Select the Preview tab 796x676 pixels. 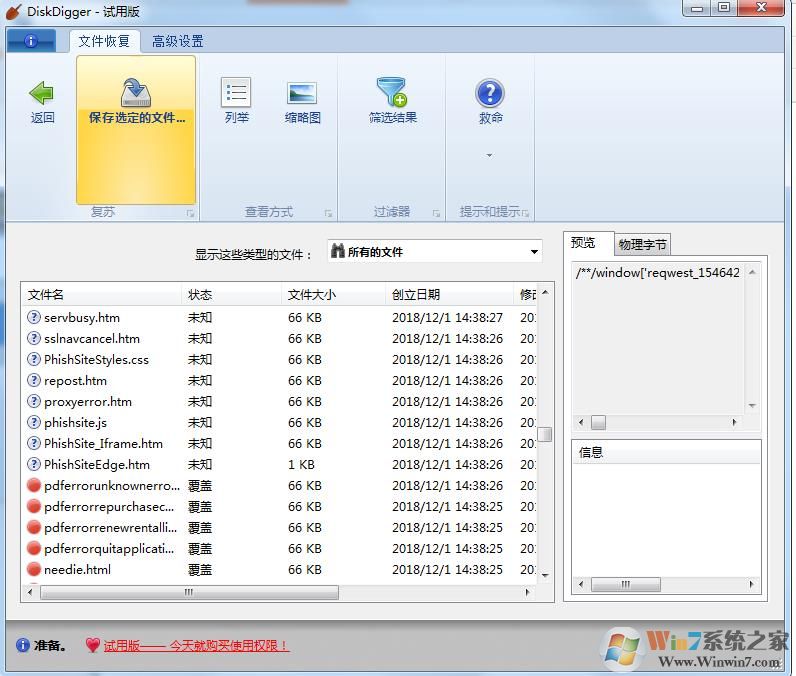[x=584, y=243]
